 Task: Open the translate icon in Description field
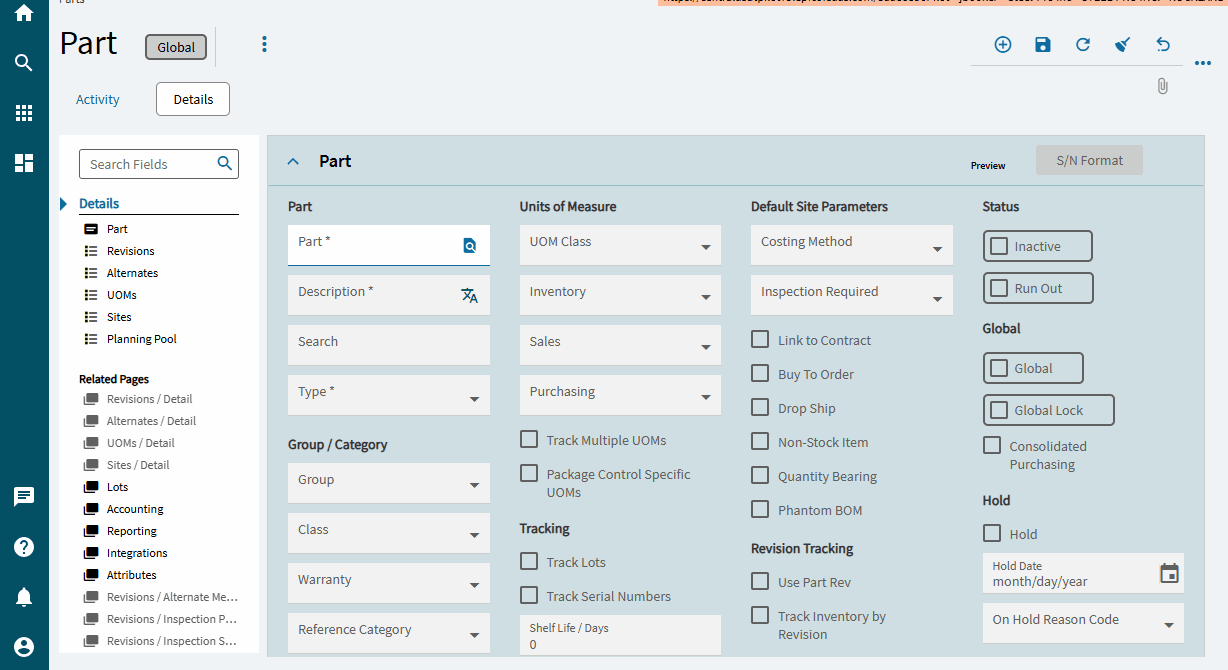click(x=470, y=294)
